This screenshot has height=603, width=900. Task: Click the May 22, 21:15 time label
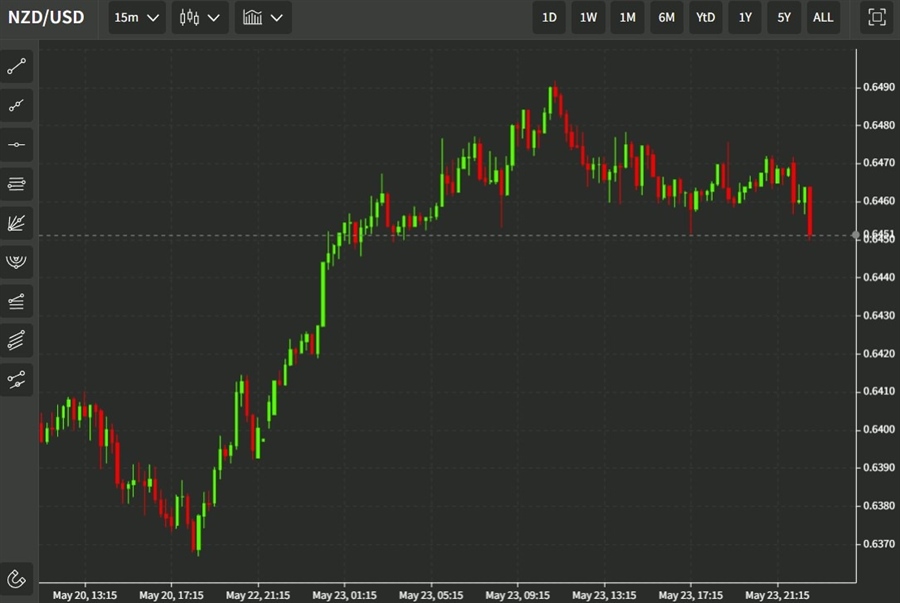[258, 595]
